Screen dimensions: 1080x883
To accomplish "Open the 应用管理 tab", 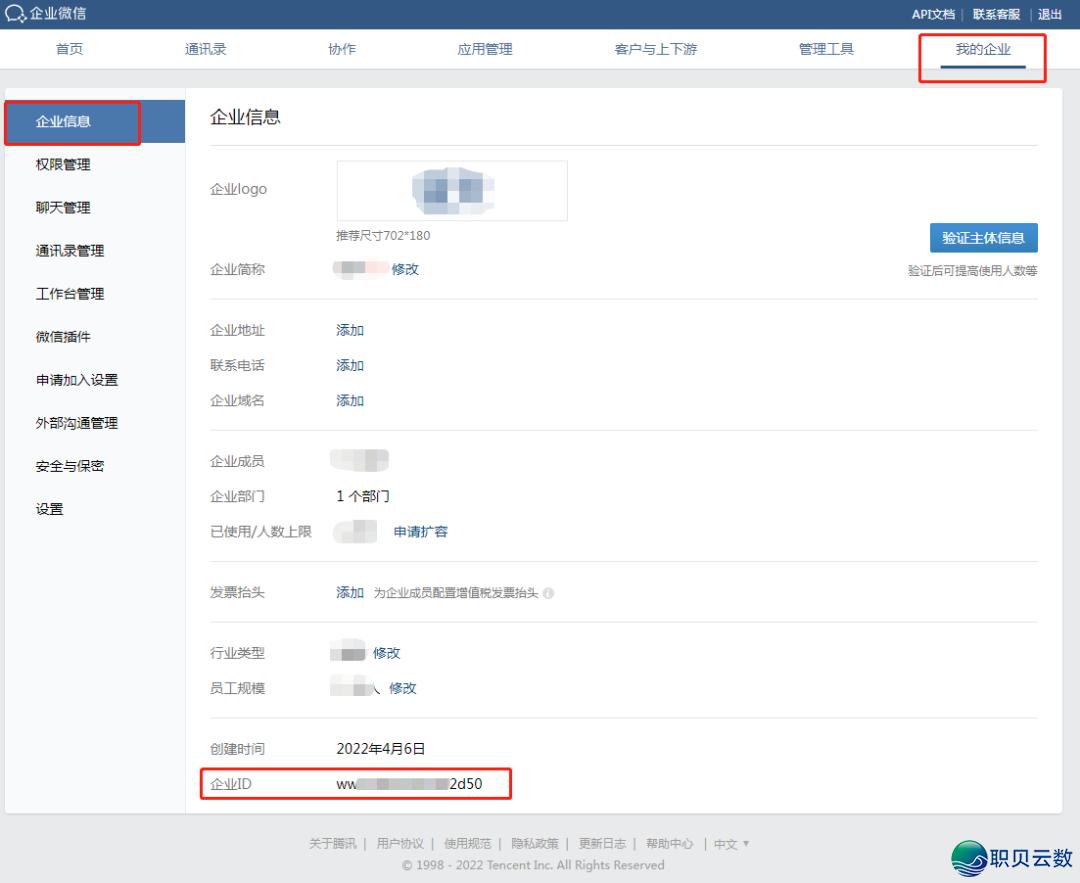I will (485, 49).
